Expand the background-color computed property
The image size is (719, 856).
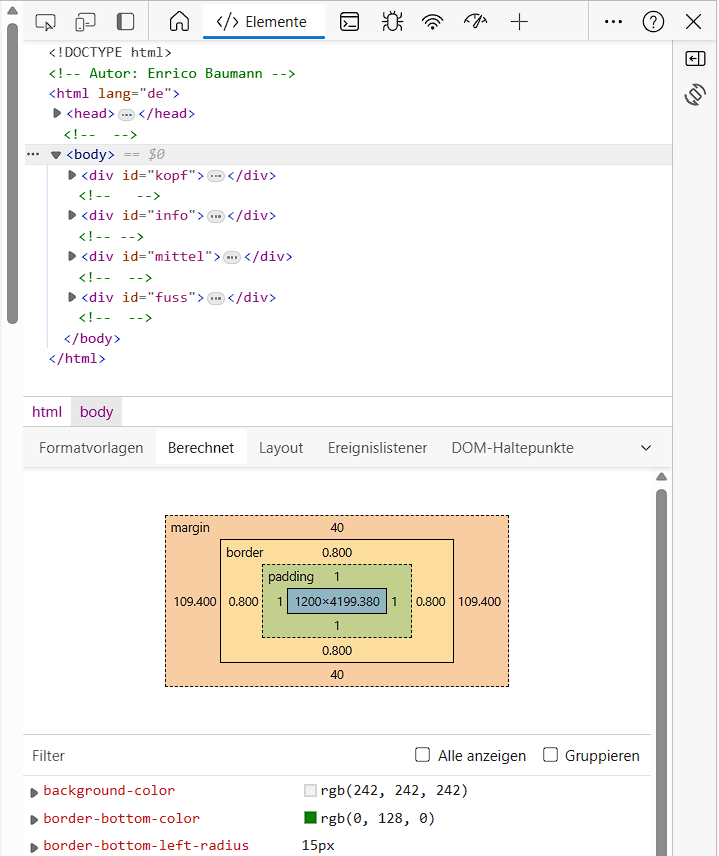tap(36, 792)
